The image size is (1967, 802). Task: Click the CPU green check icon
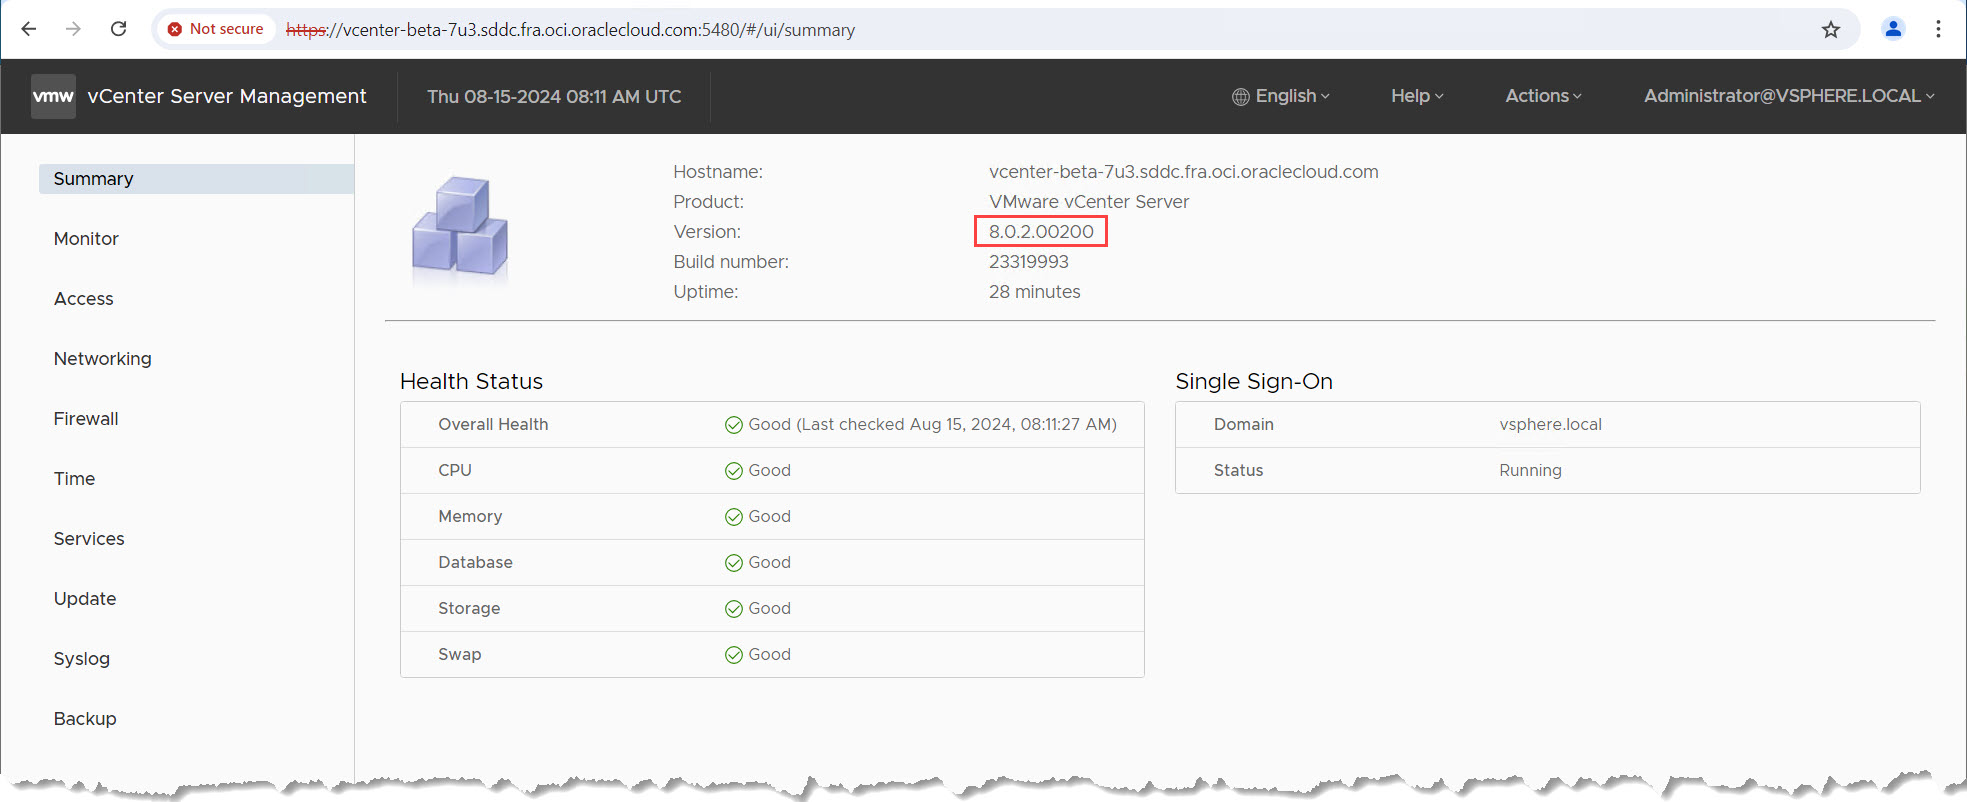[x=734, y=471]
